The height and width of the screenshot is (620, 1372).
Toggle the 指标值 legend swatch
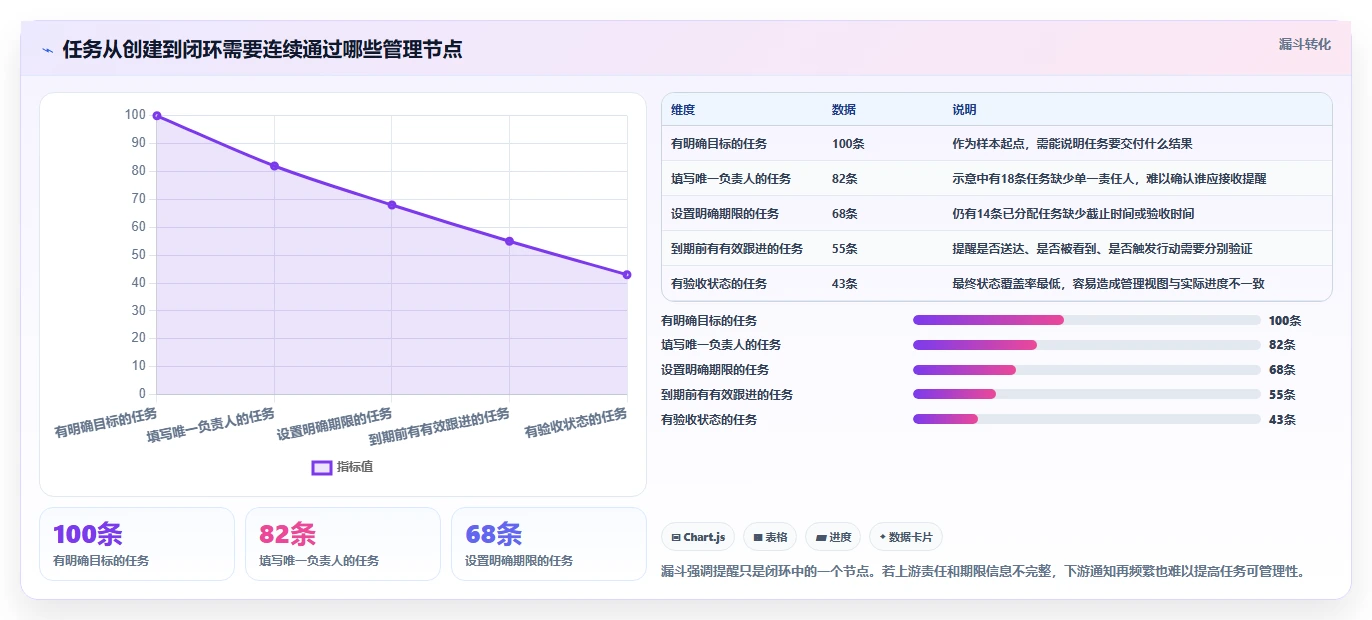(322, 467)
